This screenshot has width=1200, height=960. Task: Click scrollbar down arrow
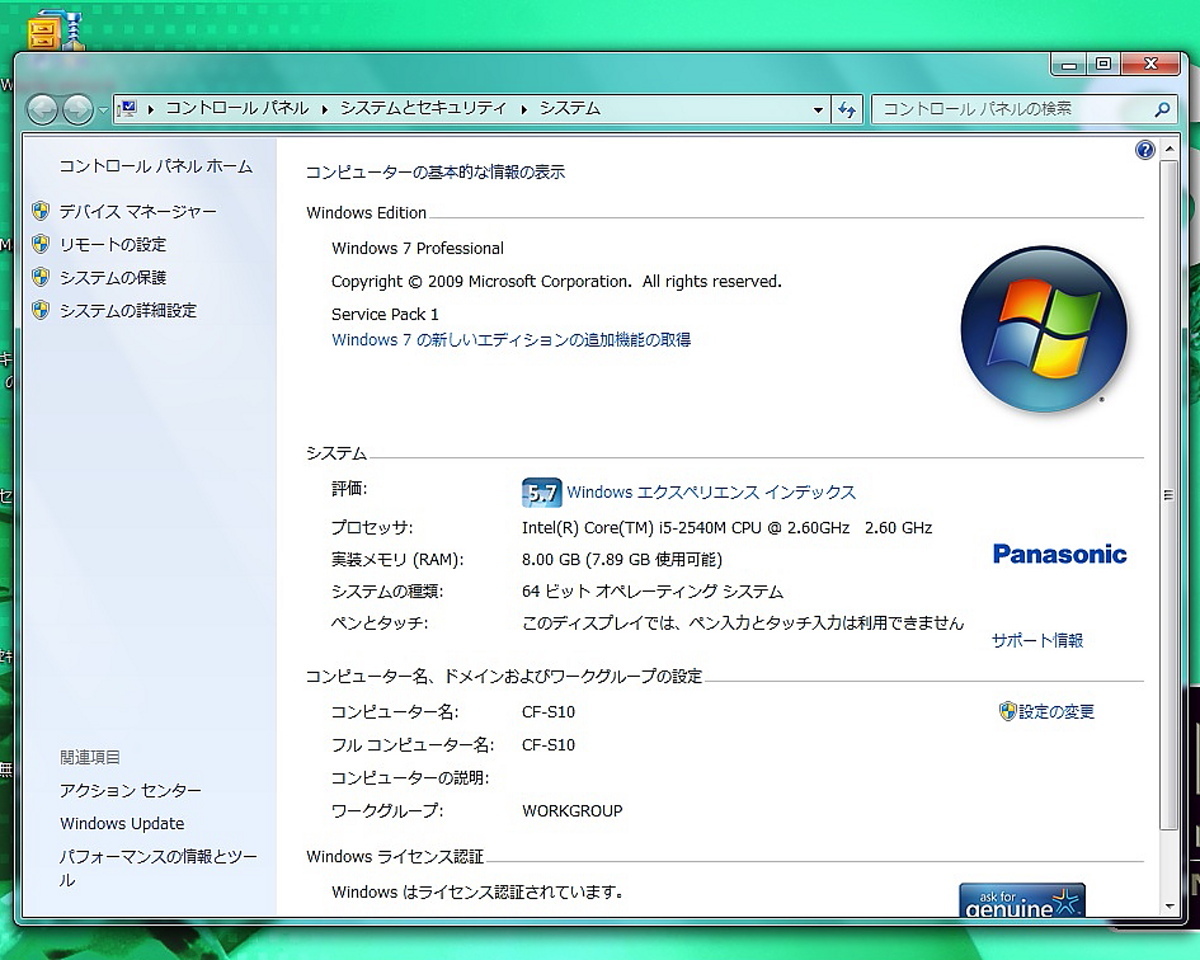pos(1169,906)
